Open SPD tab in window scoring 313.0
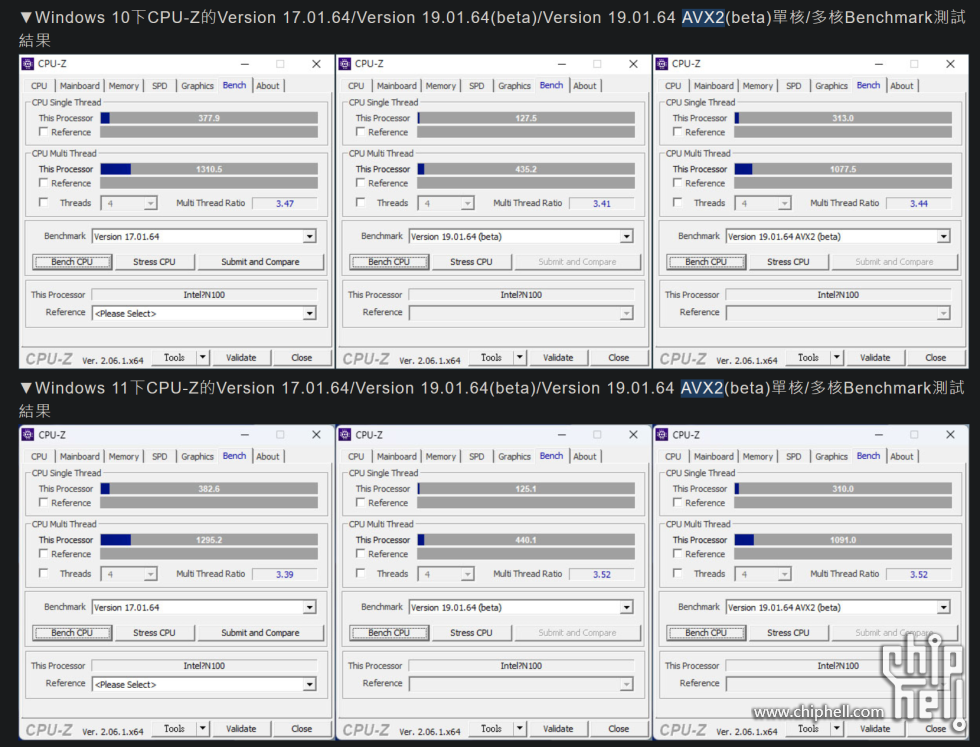 click(793, 86)
